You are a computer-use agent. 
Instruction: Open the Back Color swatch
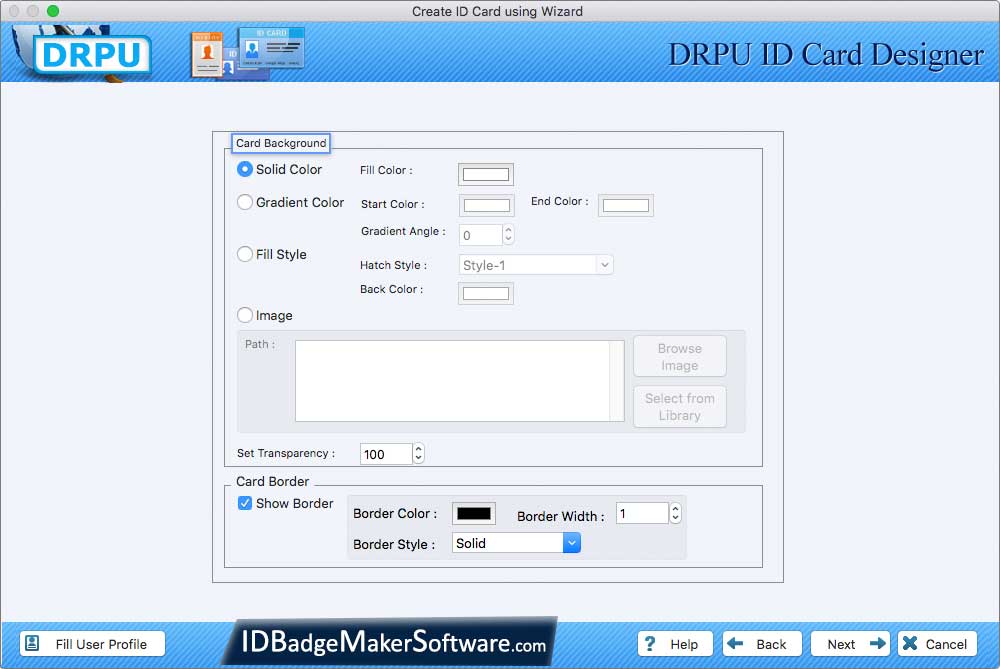click(x=486, y=293)
